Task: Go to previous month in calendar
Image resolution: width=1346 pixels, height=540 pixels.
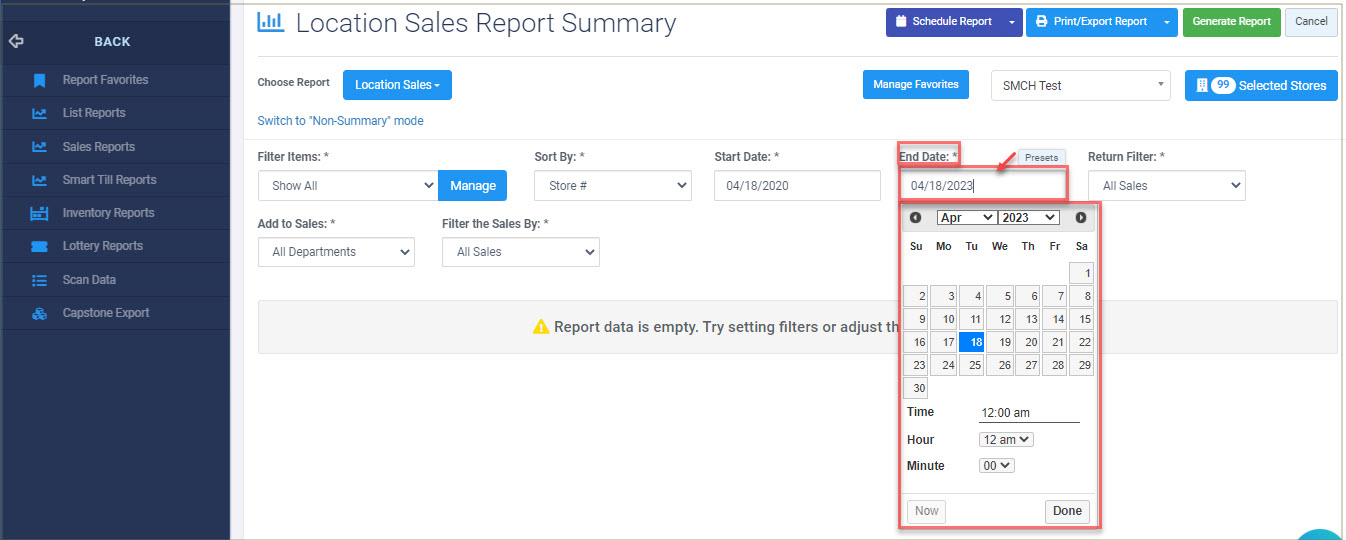Action: pyautogui.click(x=915, y=218)
